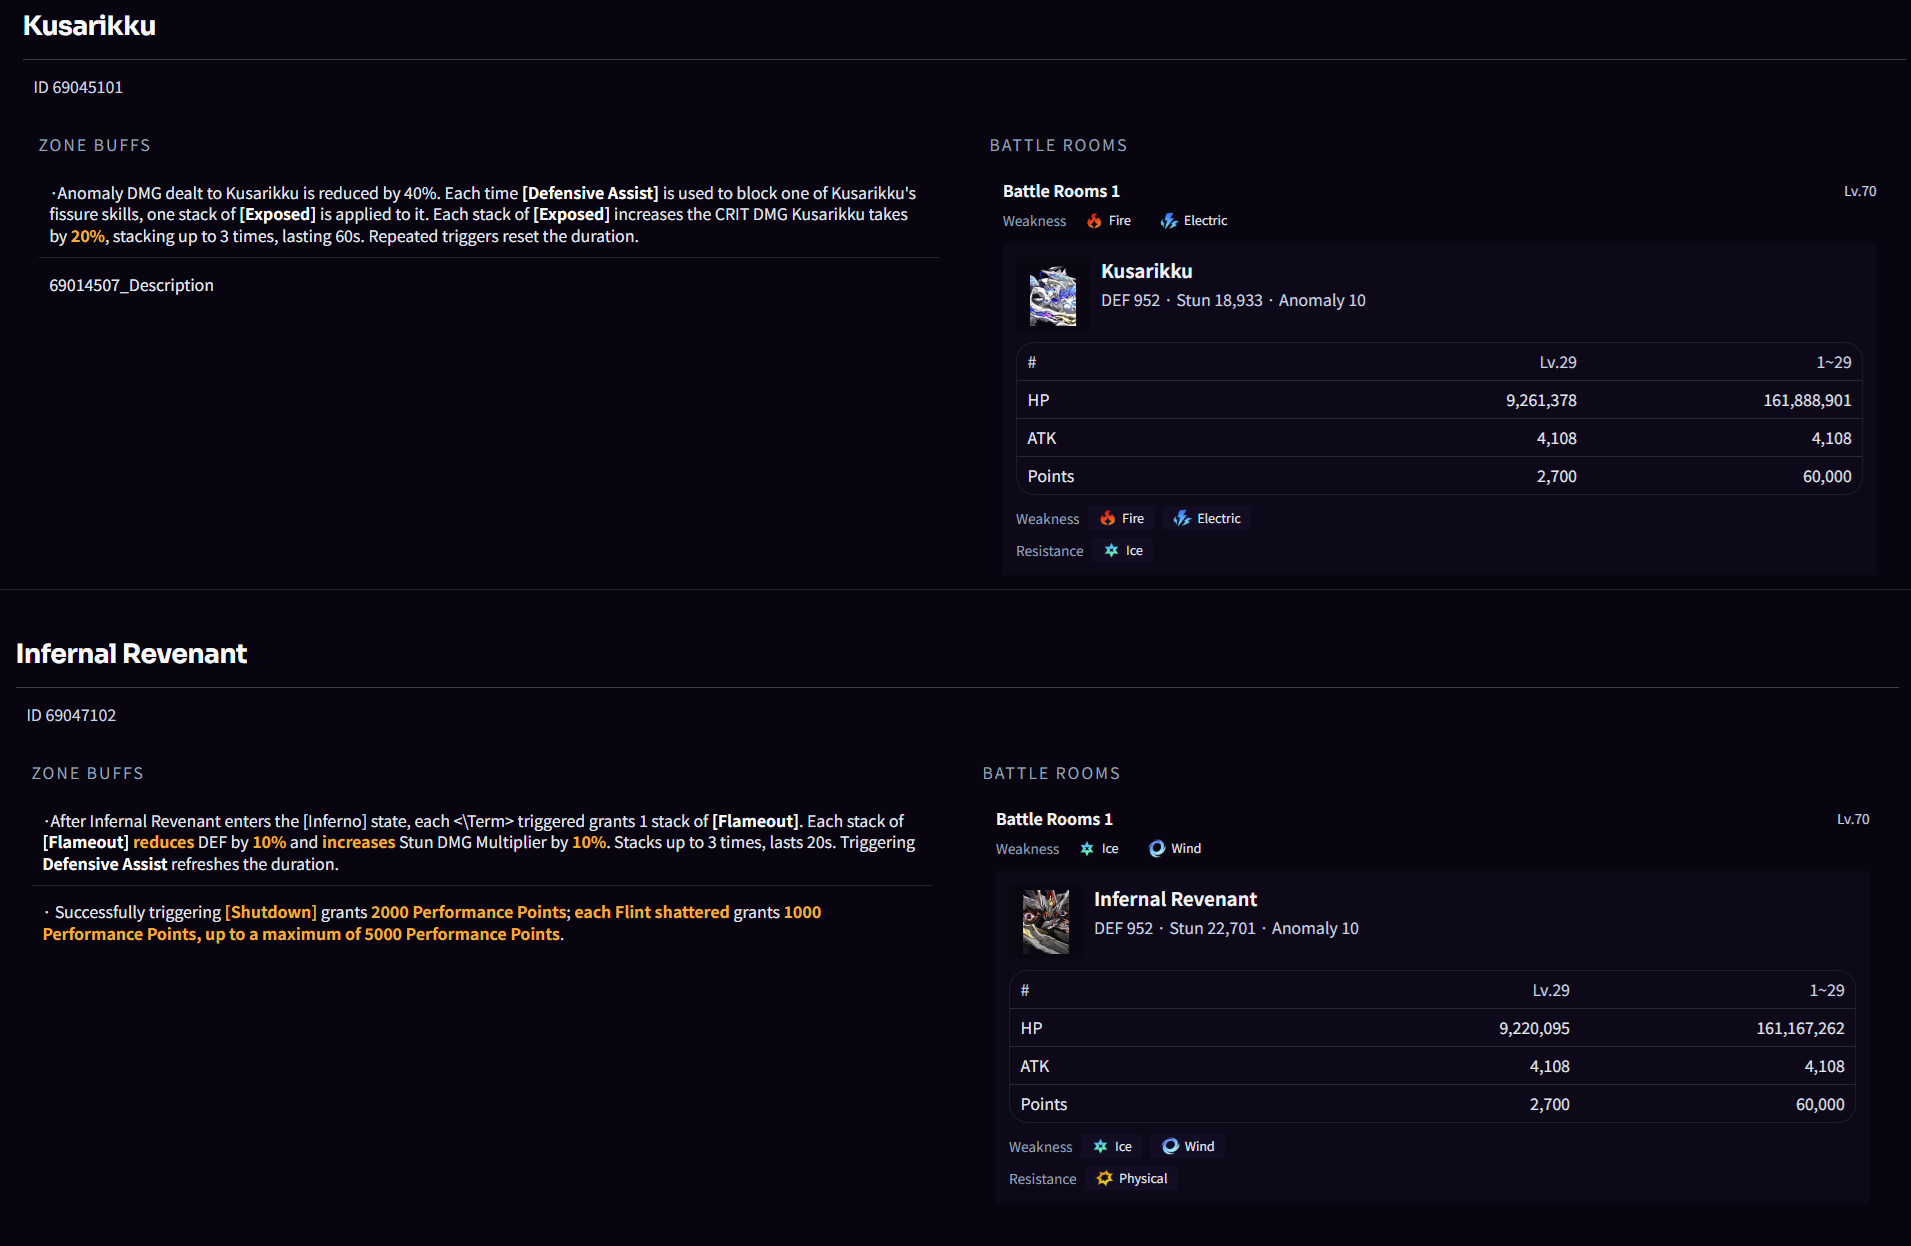The height and width of the screenshot is (1246, 1911).
Task: Click the Battle Rooms 1 title above Kusarikku's card
Action: (1061, 192)
